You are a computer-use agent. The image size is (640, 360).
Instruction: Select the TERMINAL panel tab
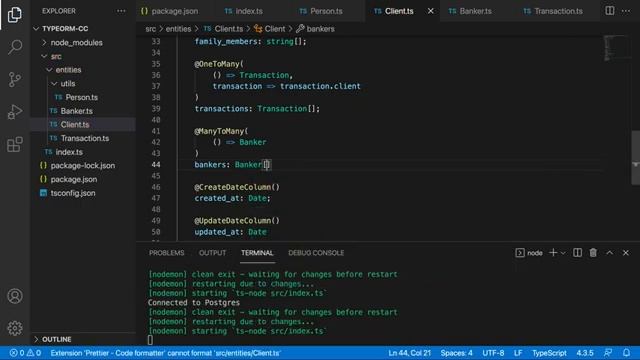click(257, 253)
